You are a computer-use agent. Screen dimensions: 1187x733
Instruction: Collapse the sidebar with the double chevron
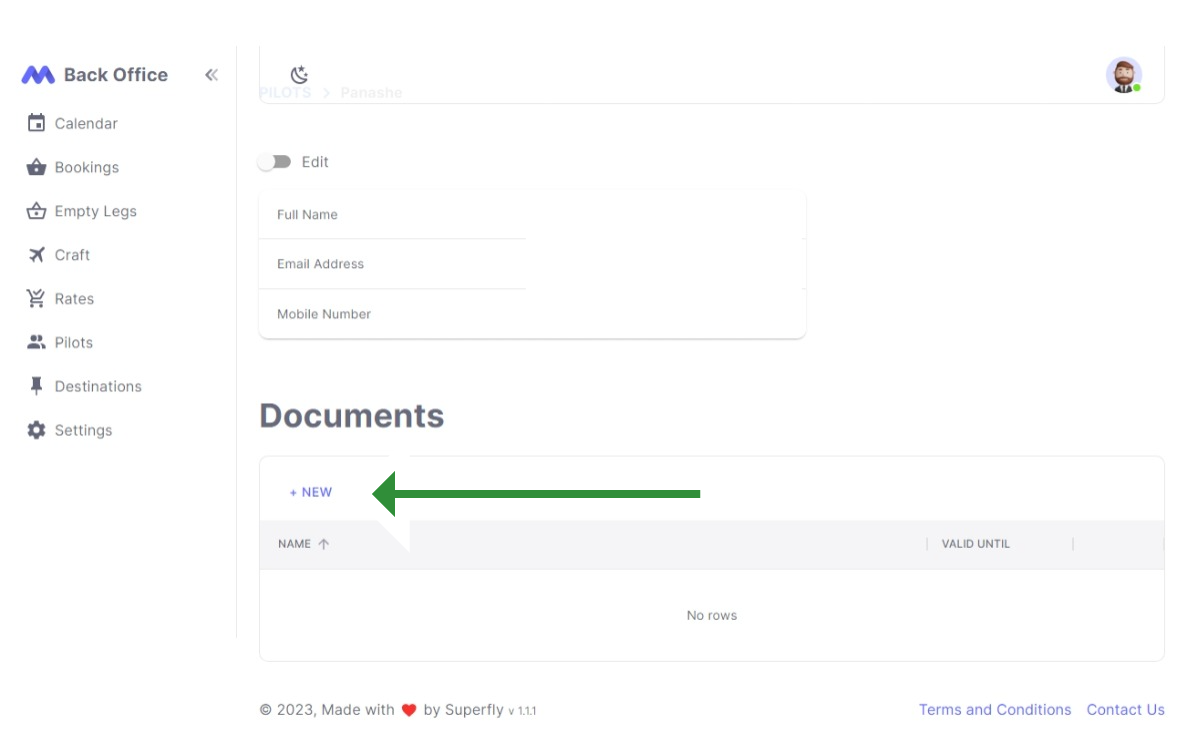211,74
